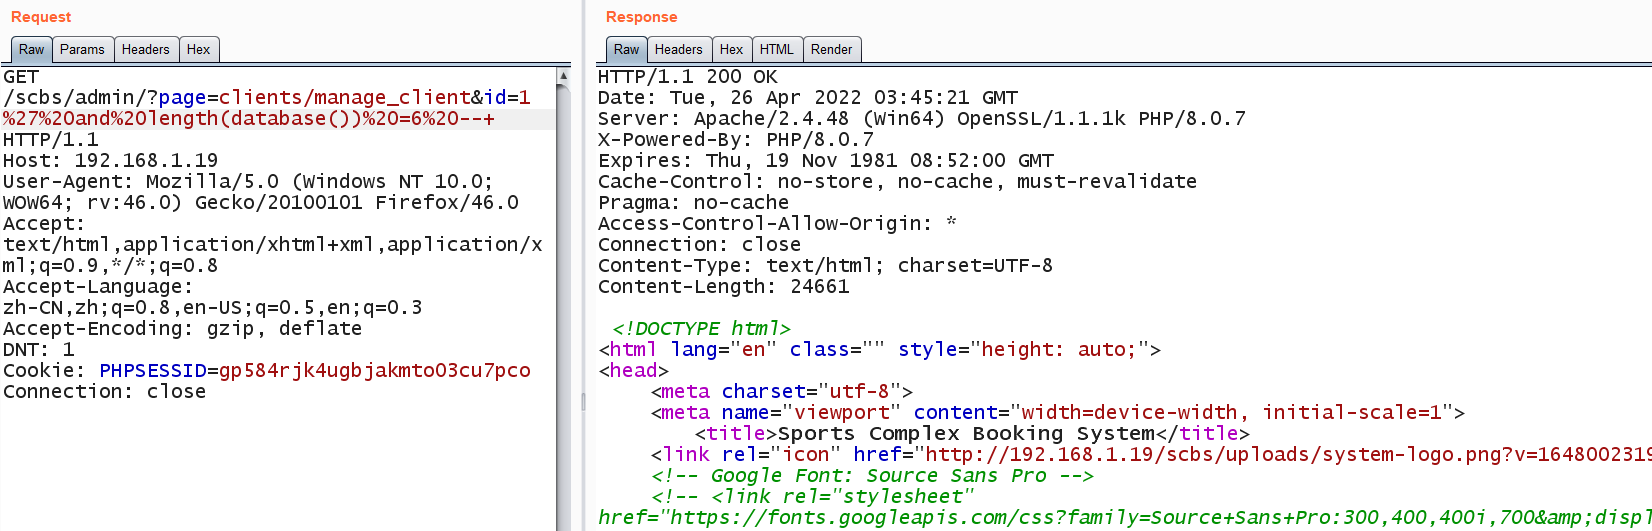This screenshot has height=531, width=1652.
Task: Click the SQL payload line 'length(database())'
Action: coord(249,119)
